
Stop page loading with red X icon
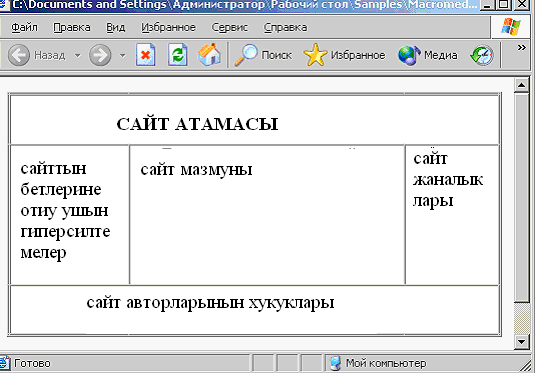(146, 55)
